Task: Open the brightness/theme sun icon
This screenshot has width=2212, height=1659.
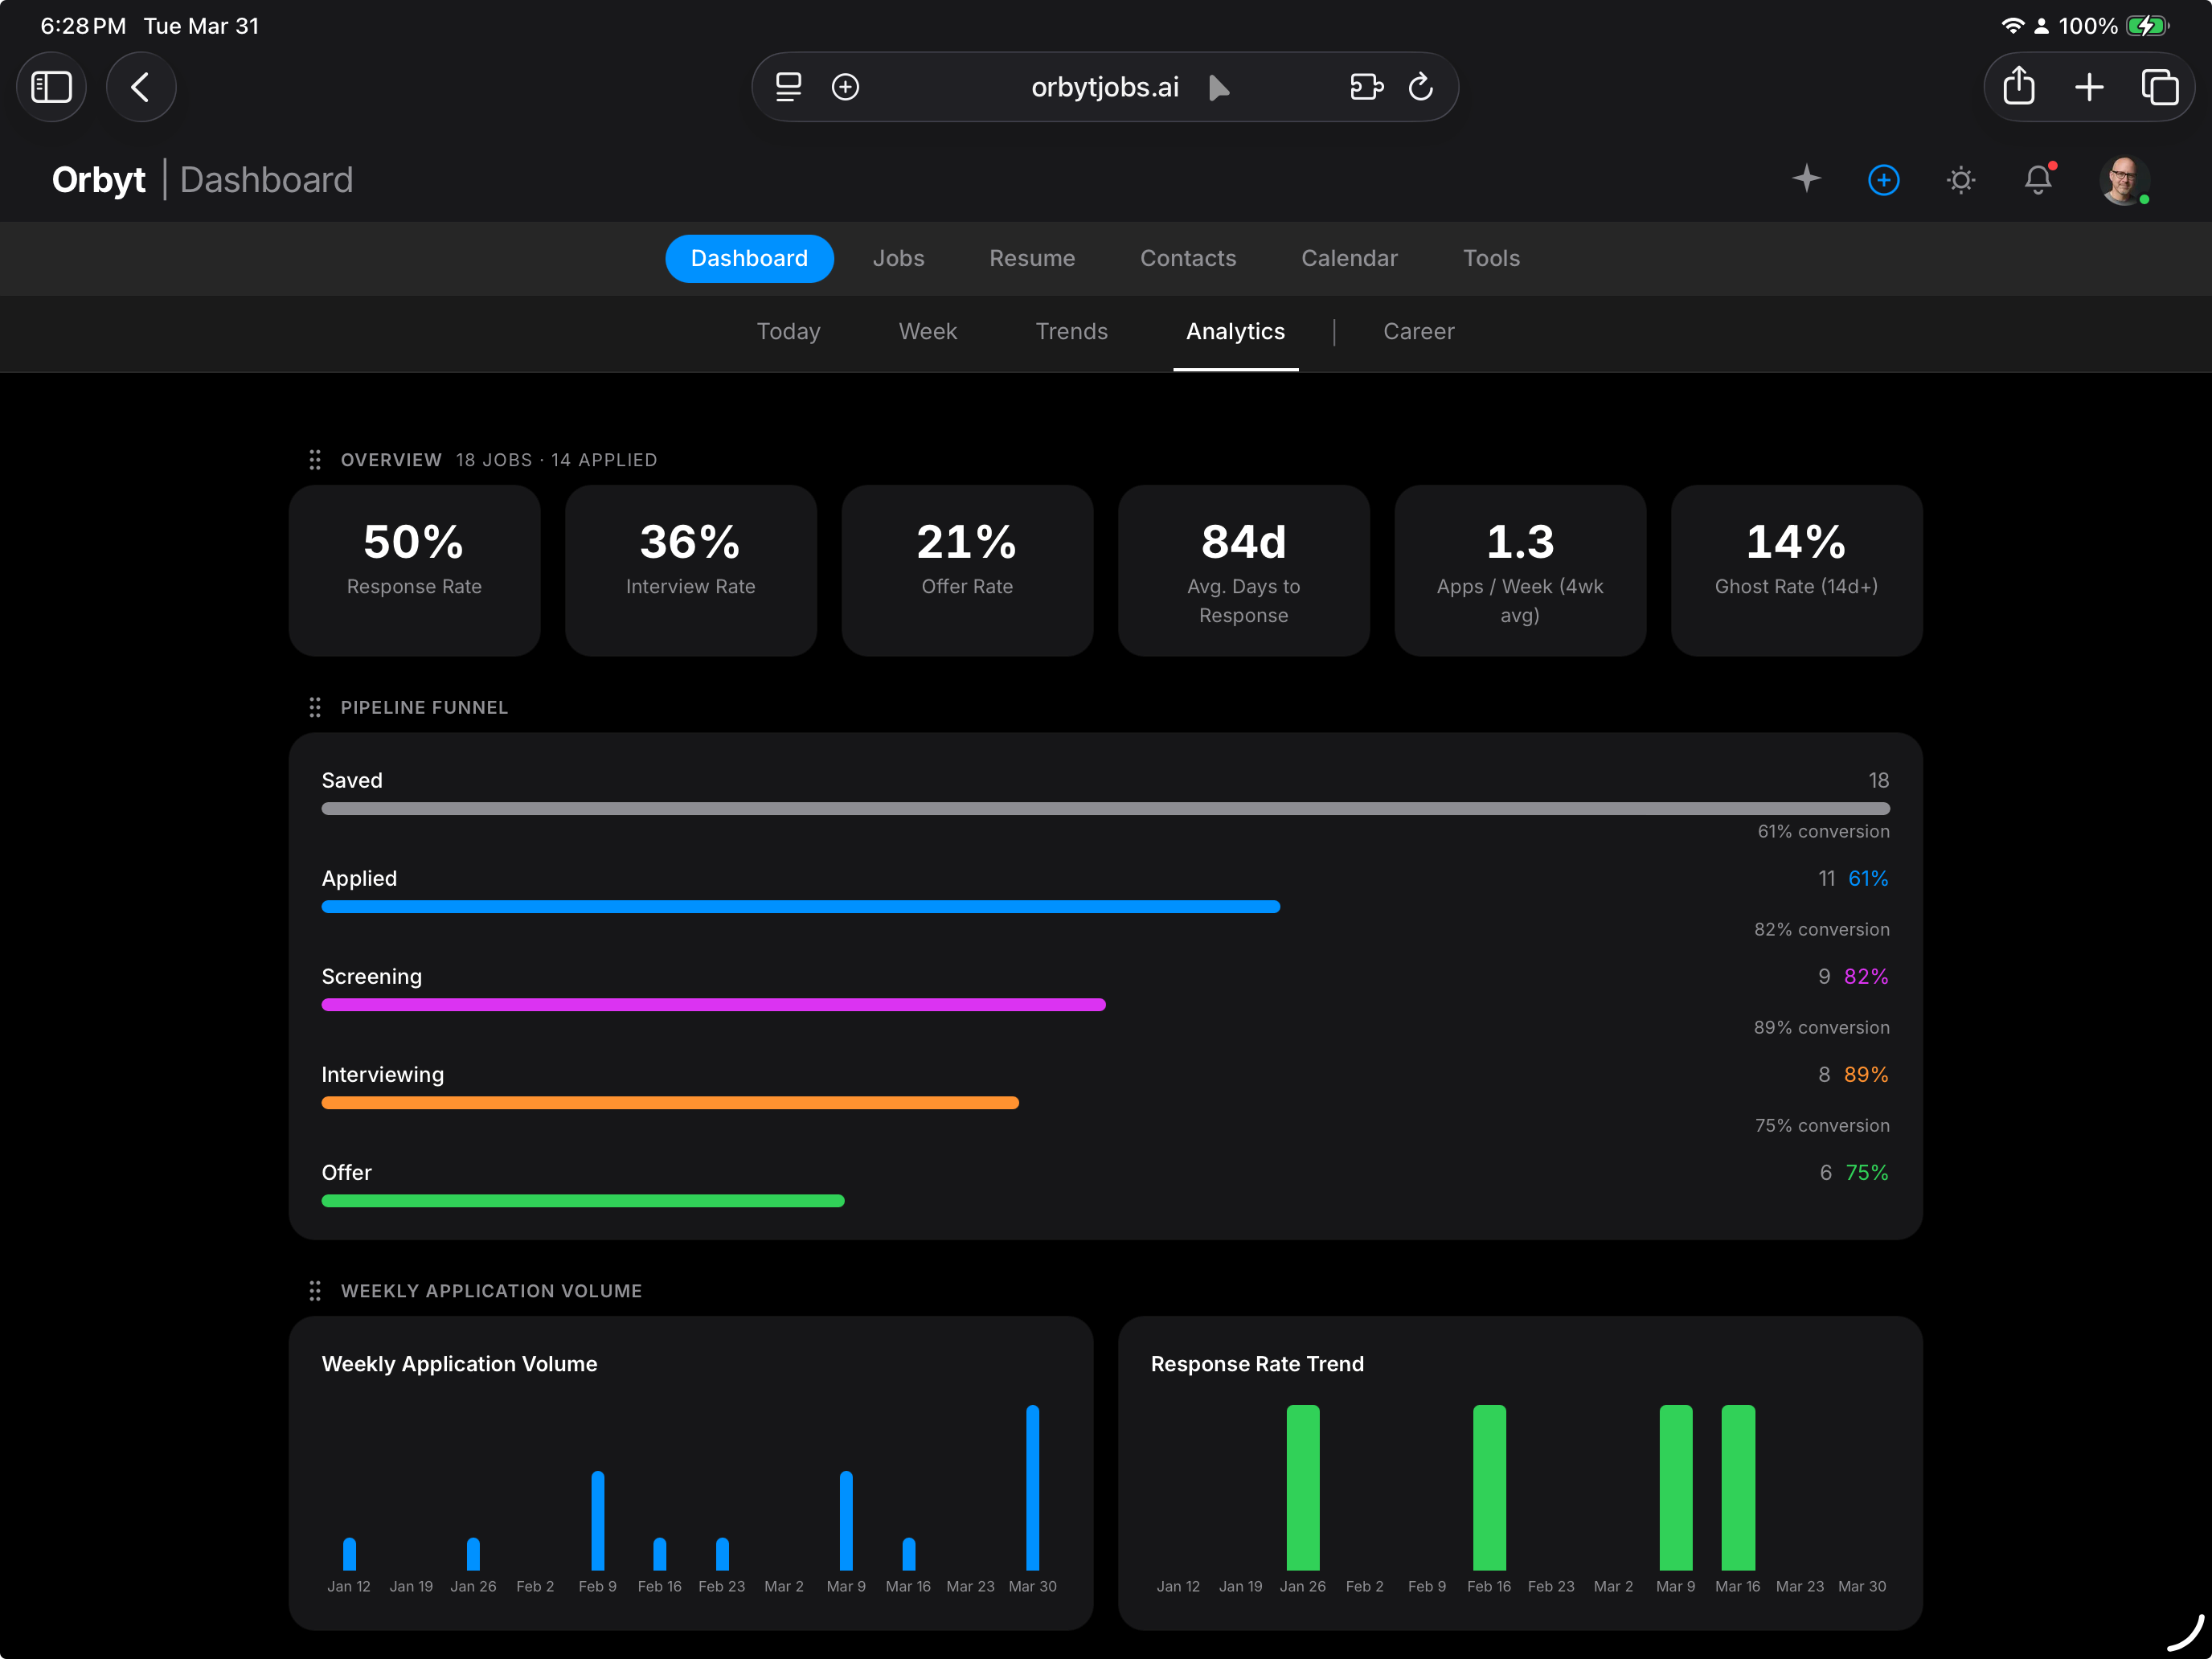Action: click(1961, 180)
